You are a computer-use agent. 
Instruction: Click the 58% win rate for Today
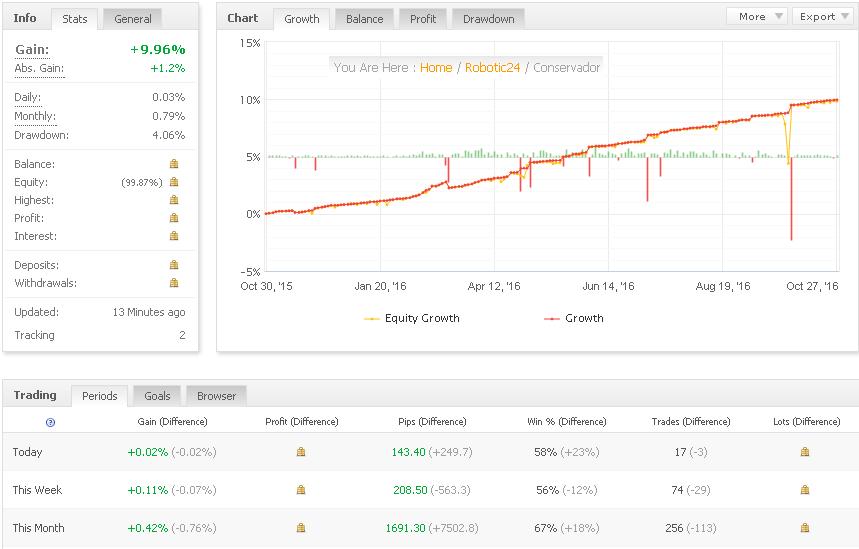click(x=545, y=452)
